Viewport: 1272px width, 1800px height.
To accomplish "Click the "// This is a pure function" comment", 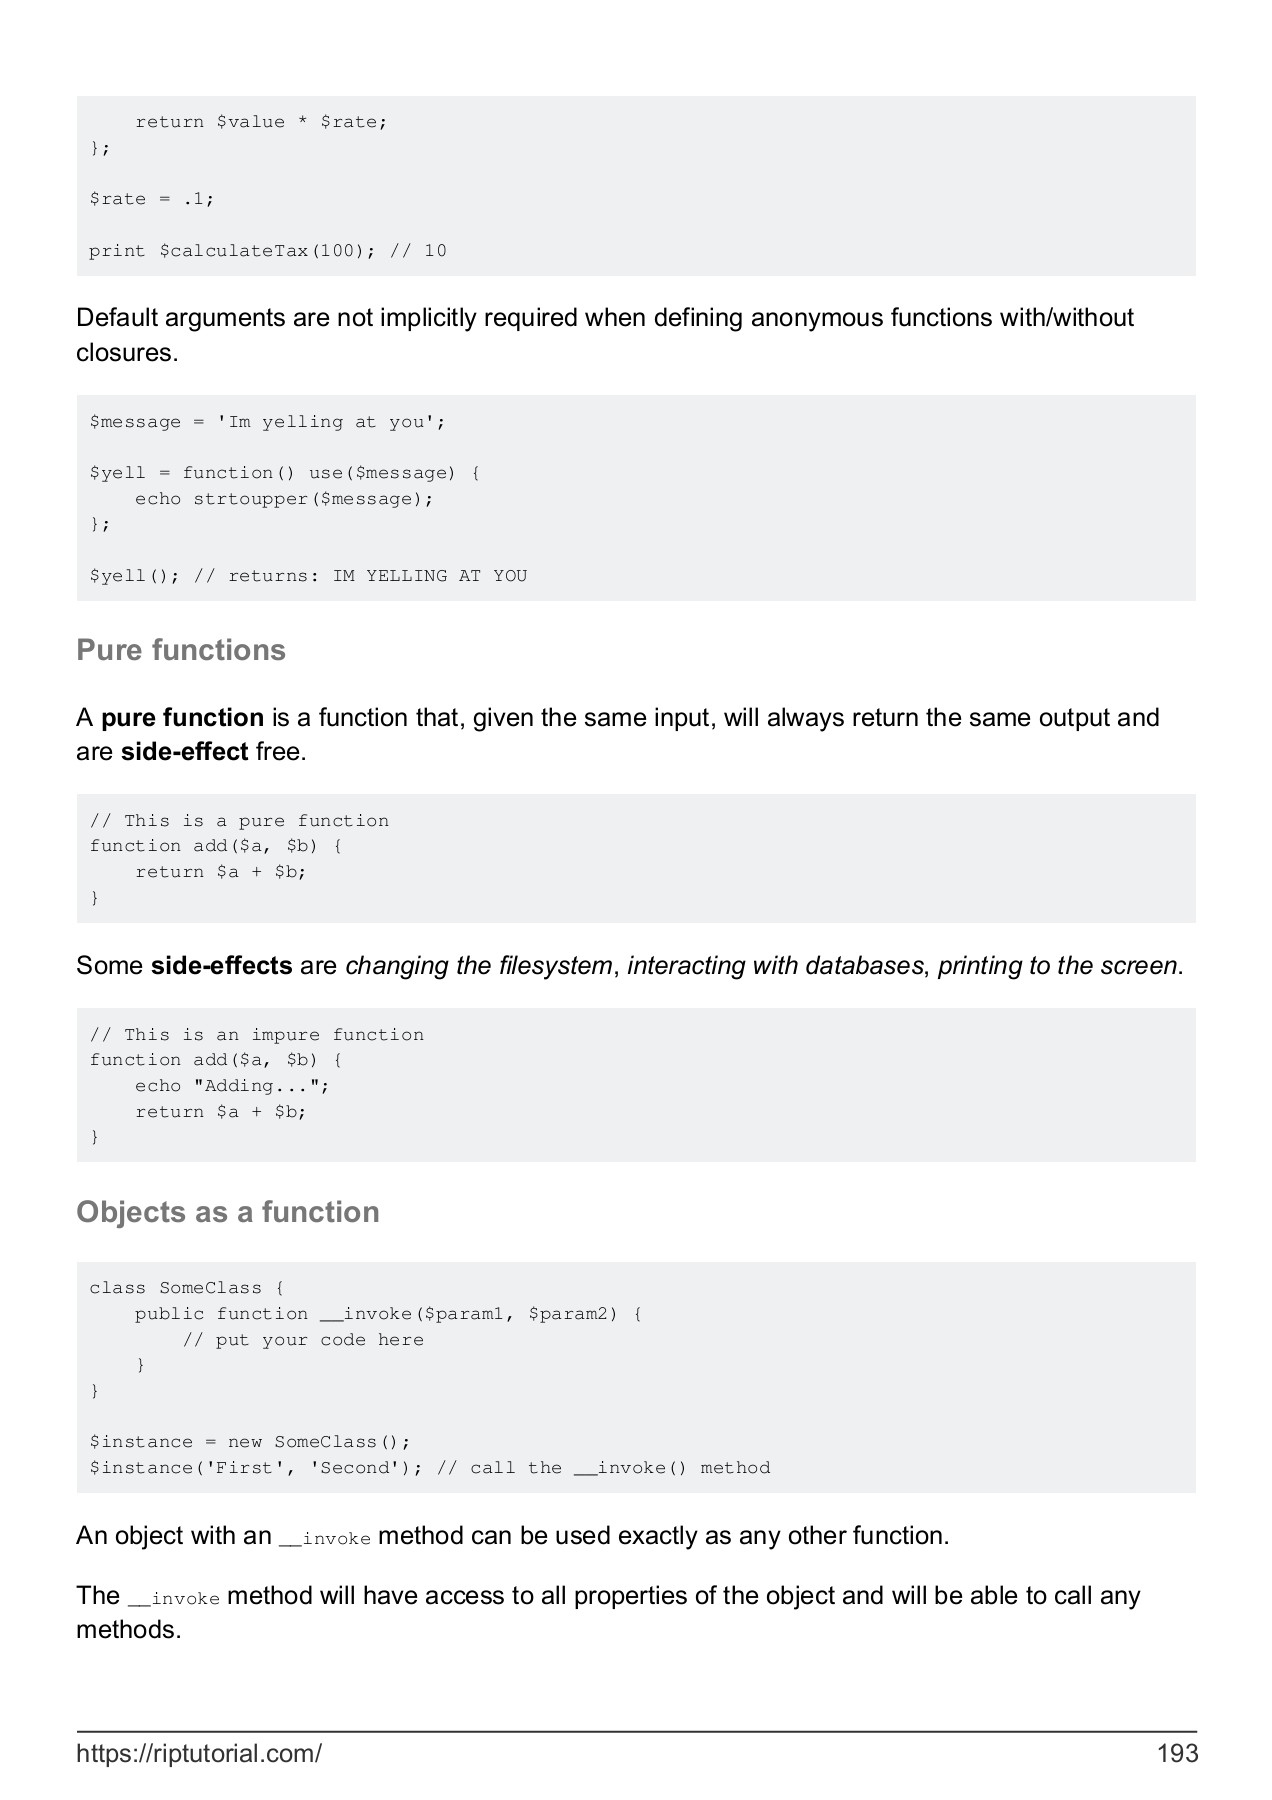I will coord(239,821).
